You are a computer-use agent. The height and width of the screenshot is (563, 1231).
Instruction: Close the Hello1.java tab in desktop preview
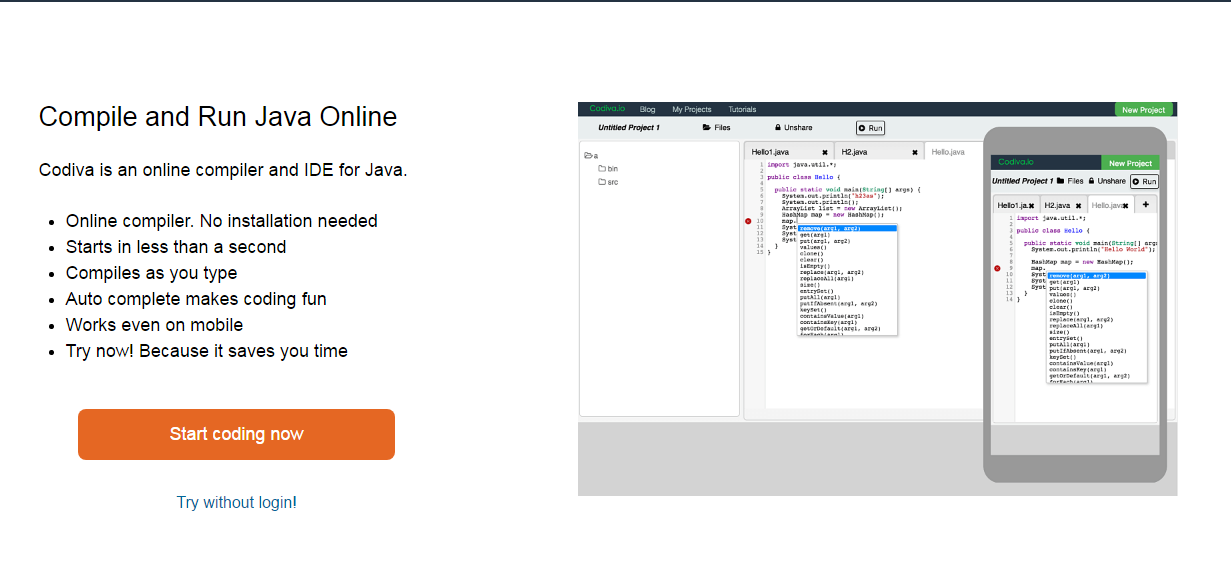(x=824, y=153)
